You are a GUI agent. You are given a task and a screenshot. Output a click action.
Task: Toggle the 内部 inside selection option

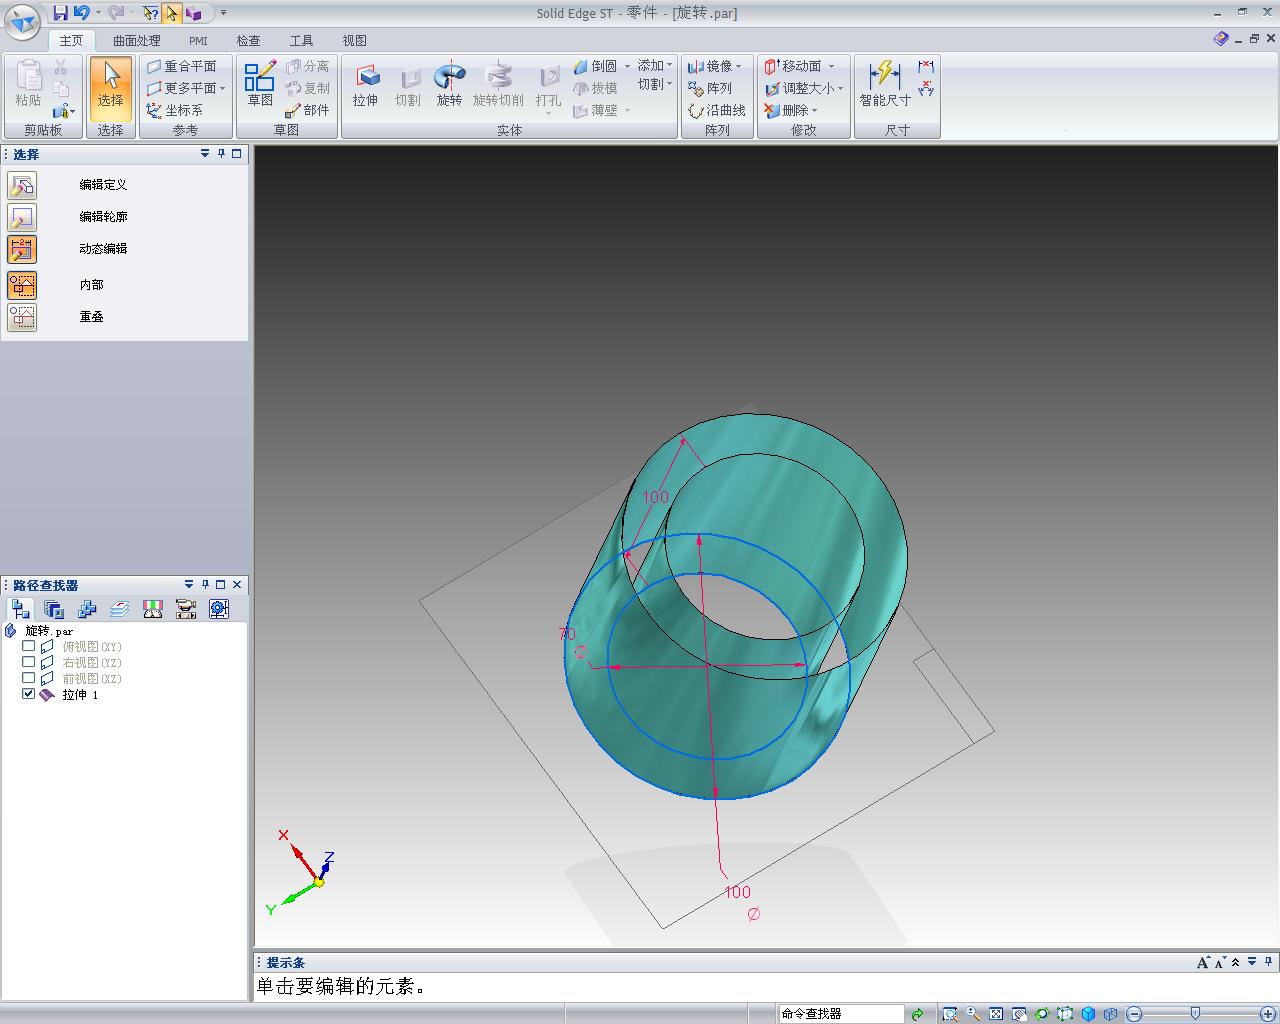click(x=22, y=285)
